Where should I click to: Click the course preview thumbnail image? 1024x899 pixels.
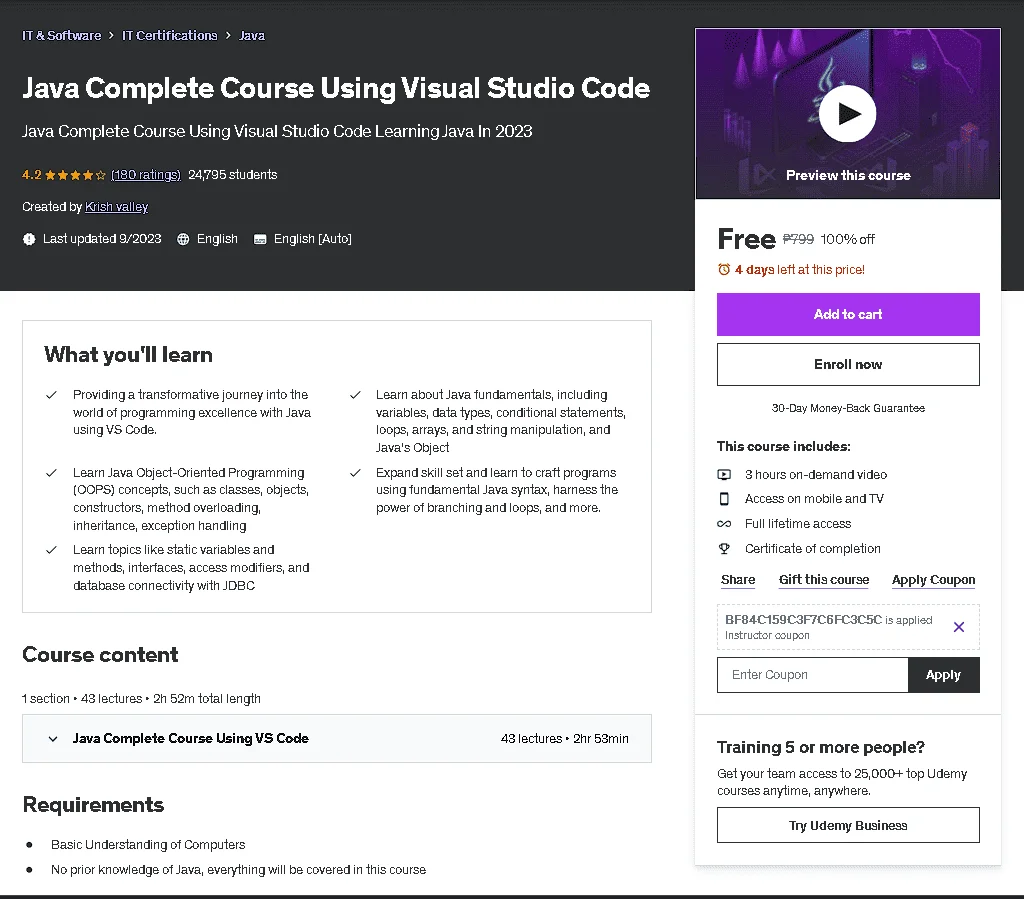(x=848, y=114)
